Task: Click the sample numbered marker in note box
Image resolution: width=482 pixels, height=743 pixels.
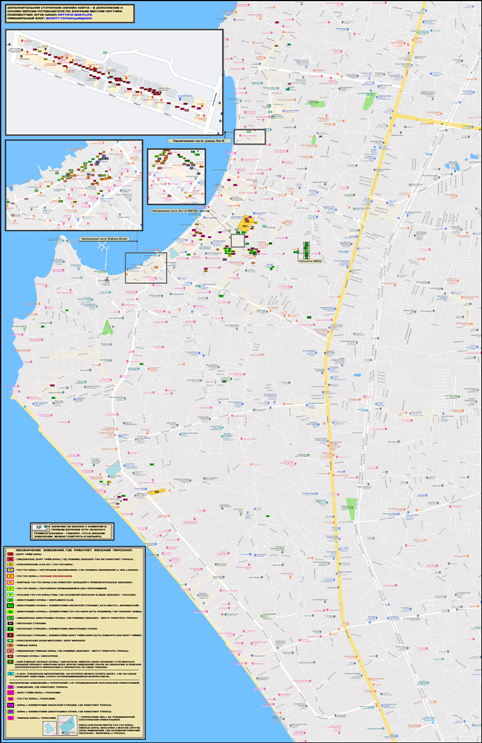Action: (39, 527)
